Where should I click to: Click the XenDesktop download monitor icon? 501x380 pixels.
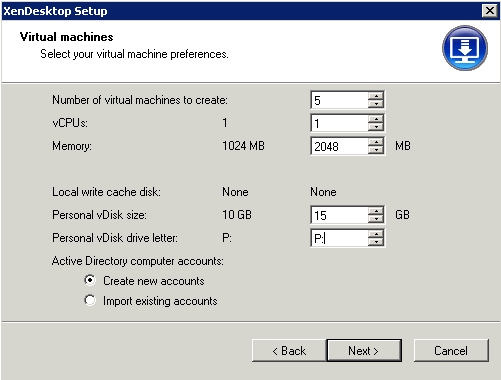[x=465, y=48]
